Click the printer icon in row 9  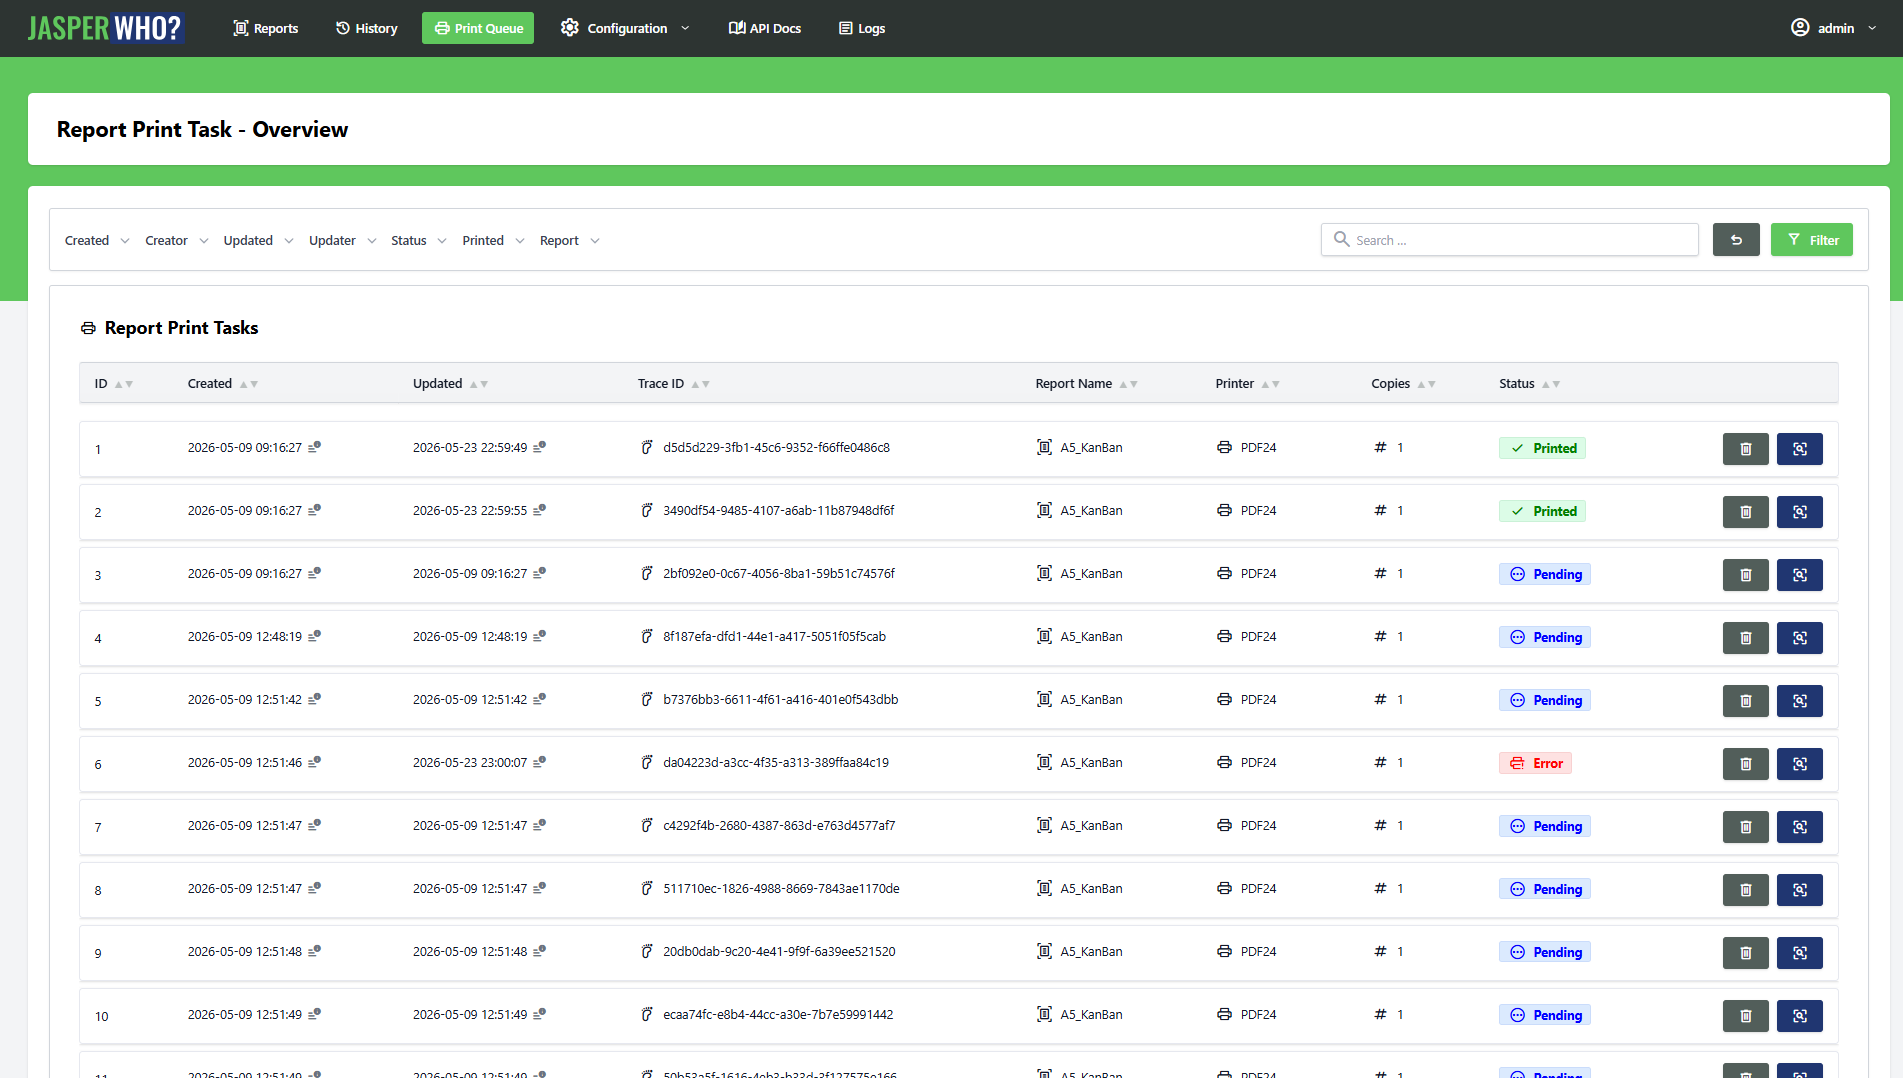[1224, 951]
